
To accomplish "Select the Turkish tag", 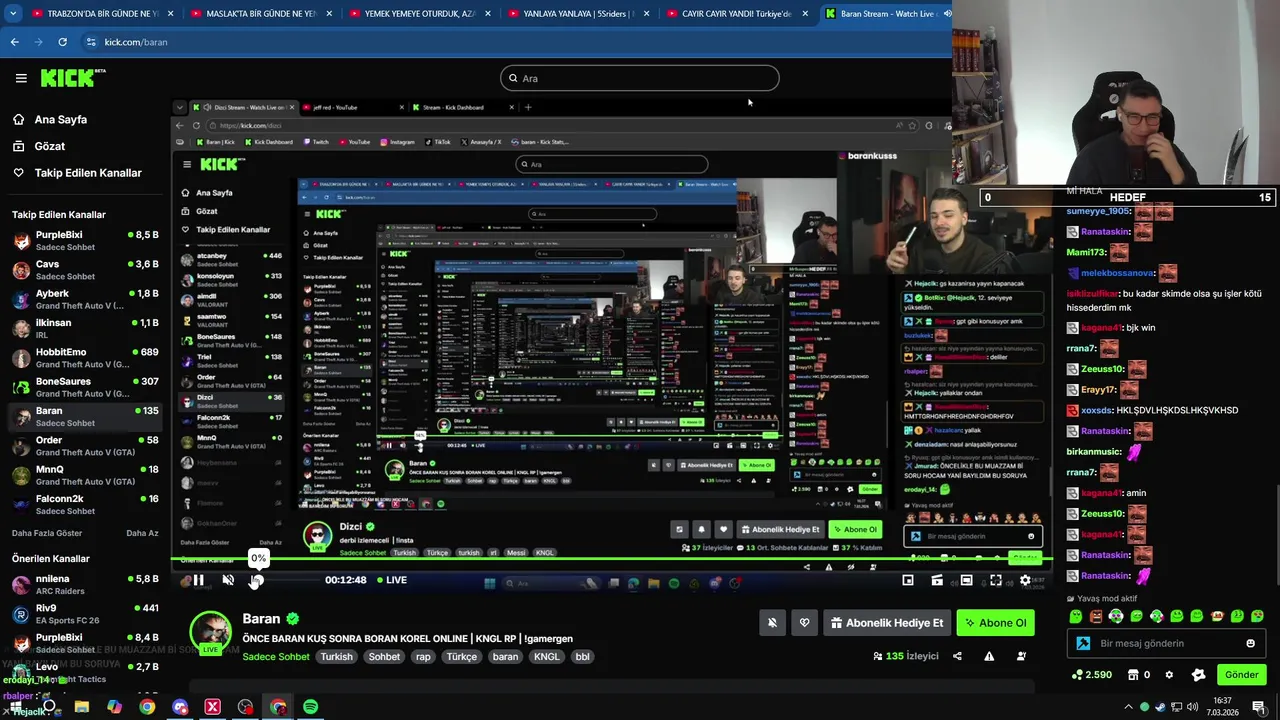I will tap(336, 657).
